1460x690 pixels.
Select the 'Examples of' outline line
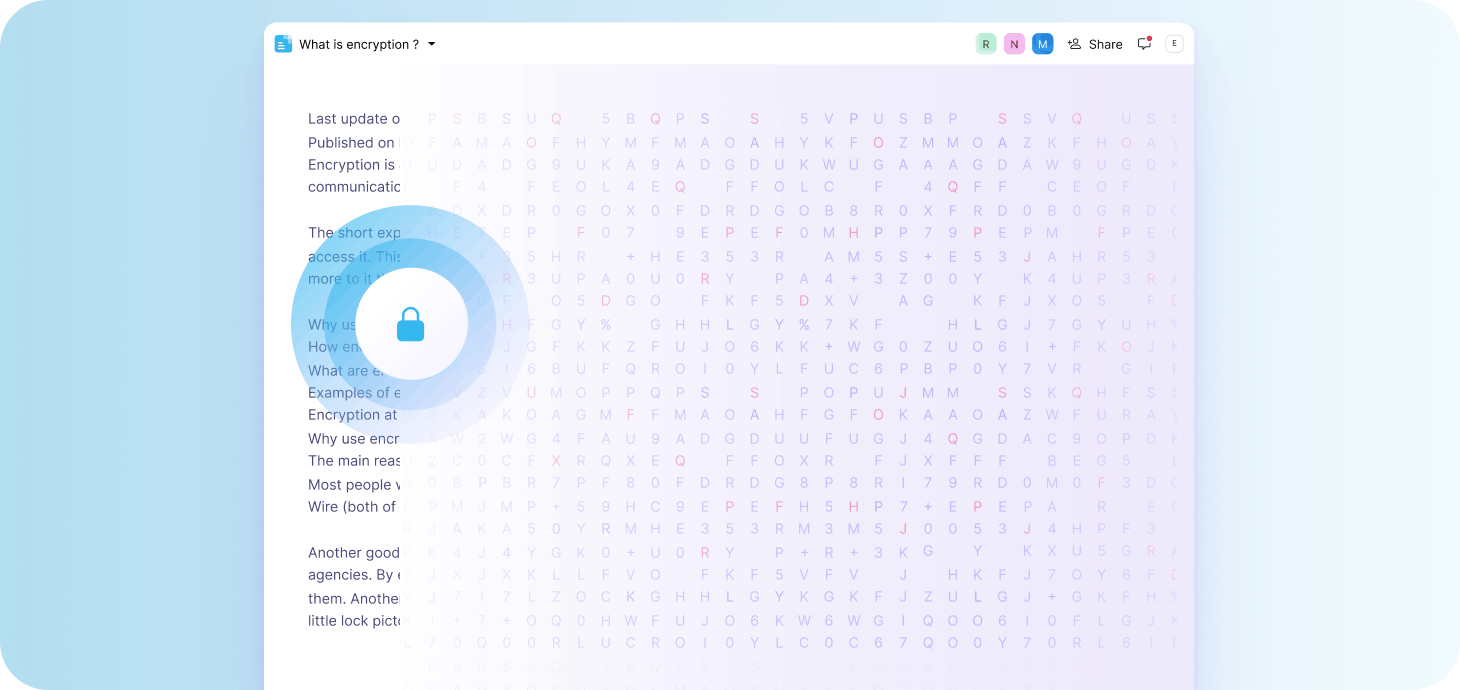pos(353,392)
